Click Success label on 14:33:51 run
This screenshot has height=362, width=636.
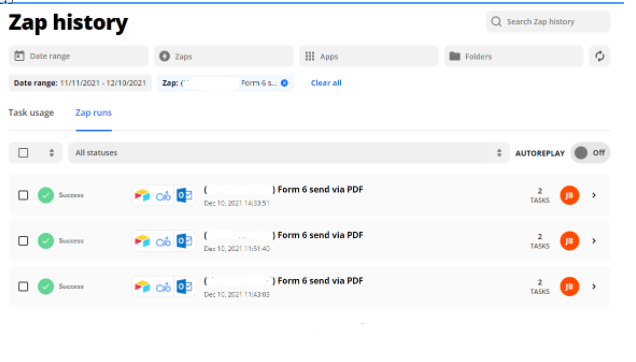pos(71,195)
